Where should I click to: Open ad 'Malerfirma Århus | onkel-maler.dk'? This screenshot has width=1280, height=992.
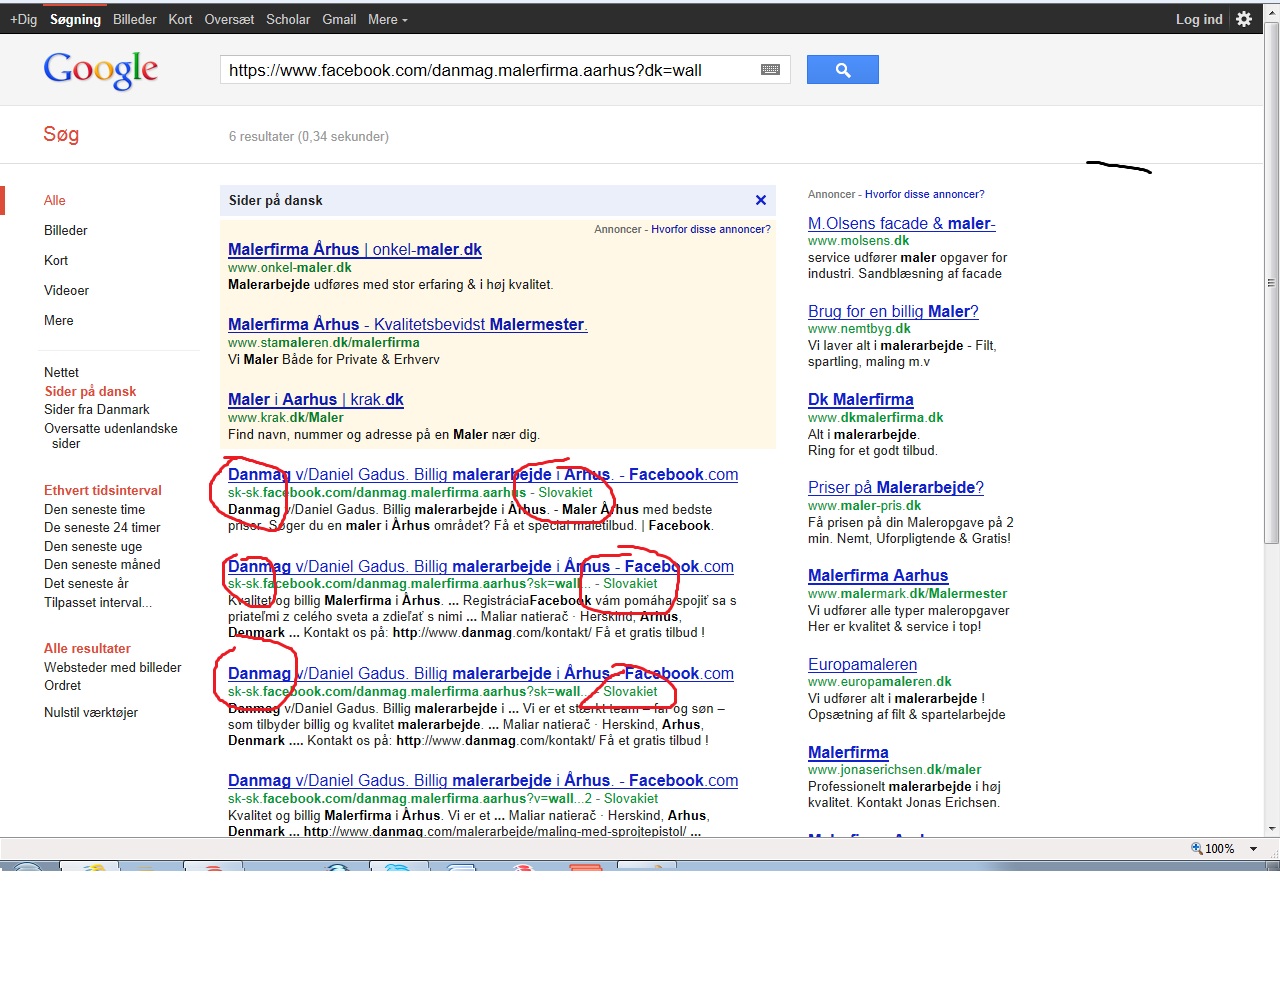pos(355,249)
